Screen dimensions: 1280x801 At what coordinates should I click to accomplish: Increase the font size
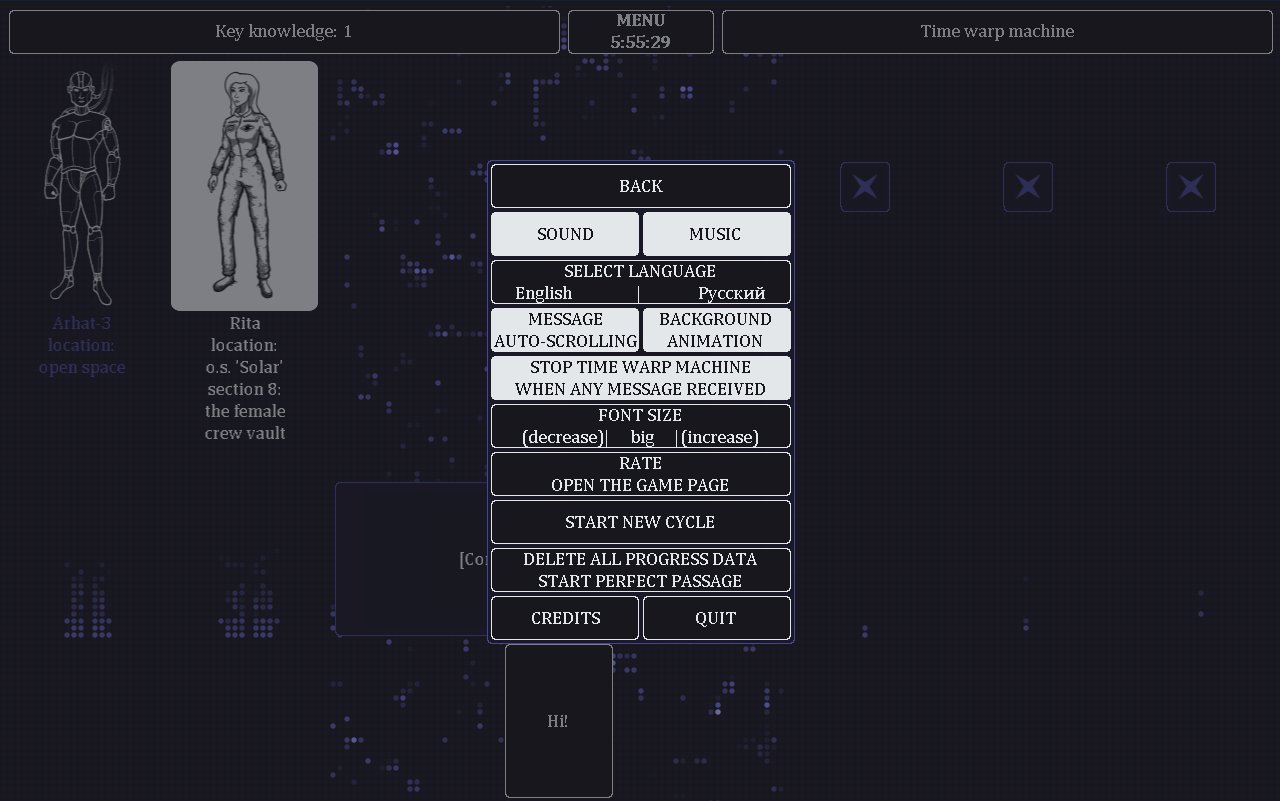[x=720, y=437]
